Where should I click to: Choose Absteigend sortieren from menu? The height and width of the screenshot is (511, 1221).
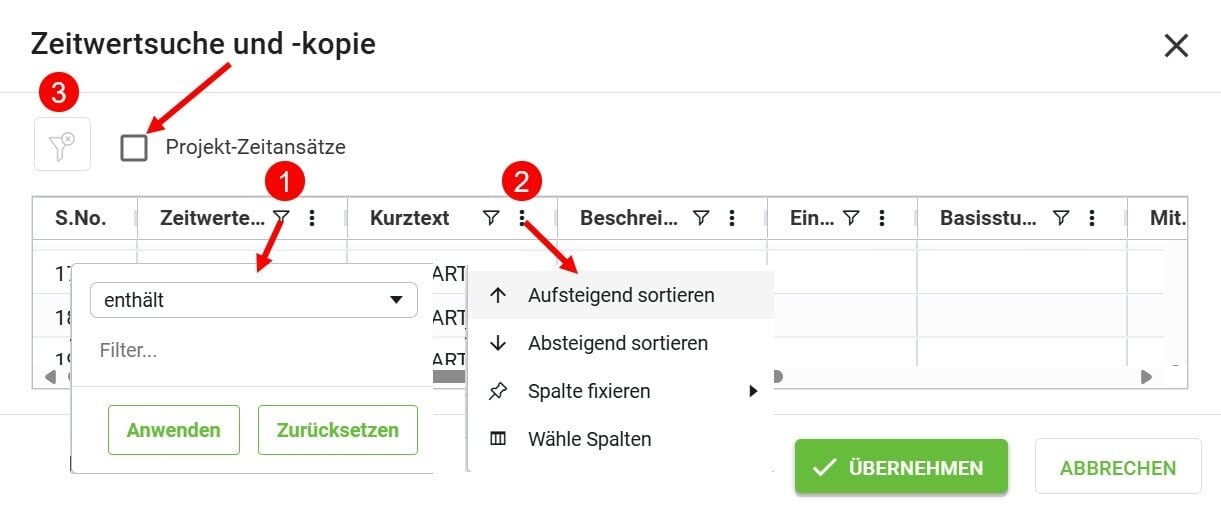coord(617,343)
